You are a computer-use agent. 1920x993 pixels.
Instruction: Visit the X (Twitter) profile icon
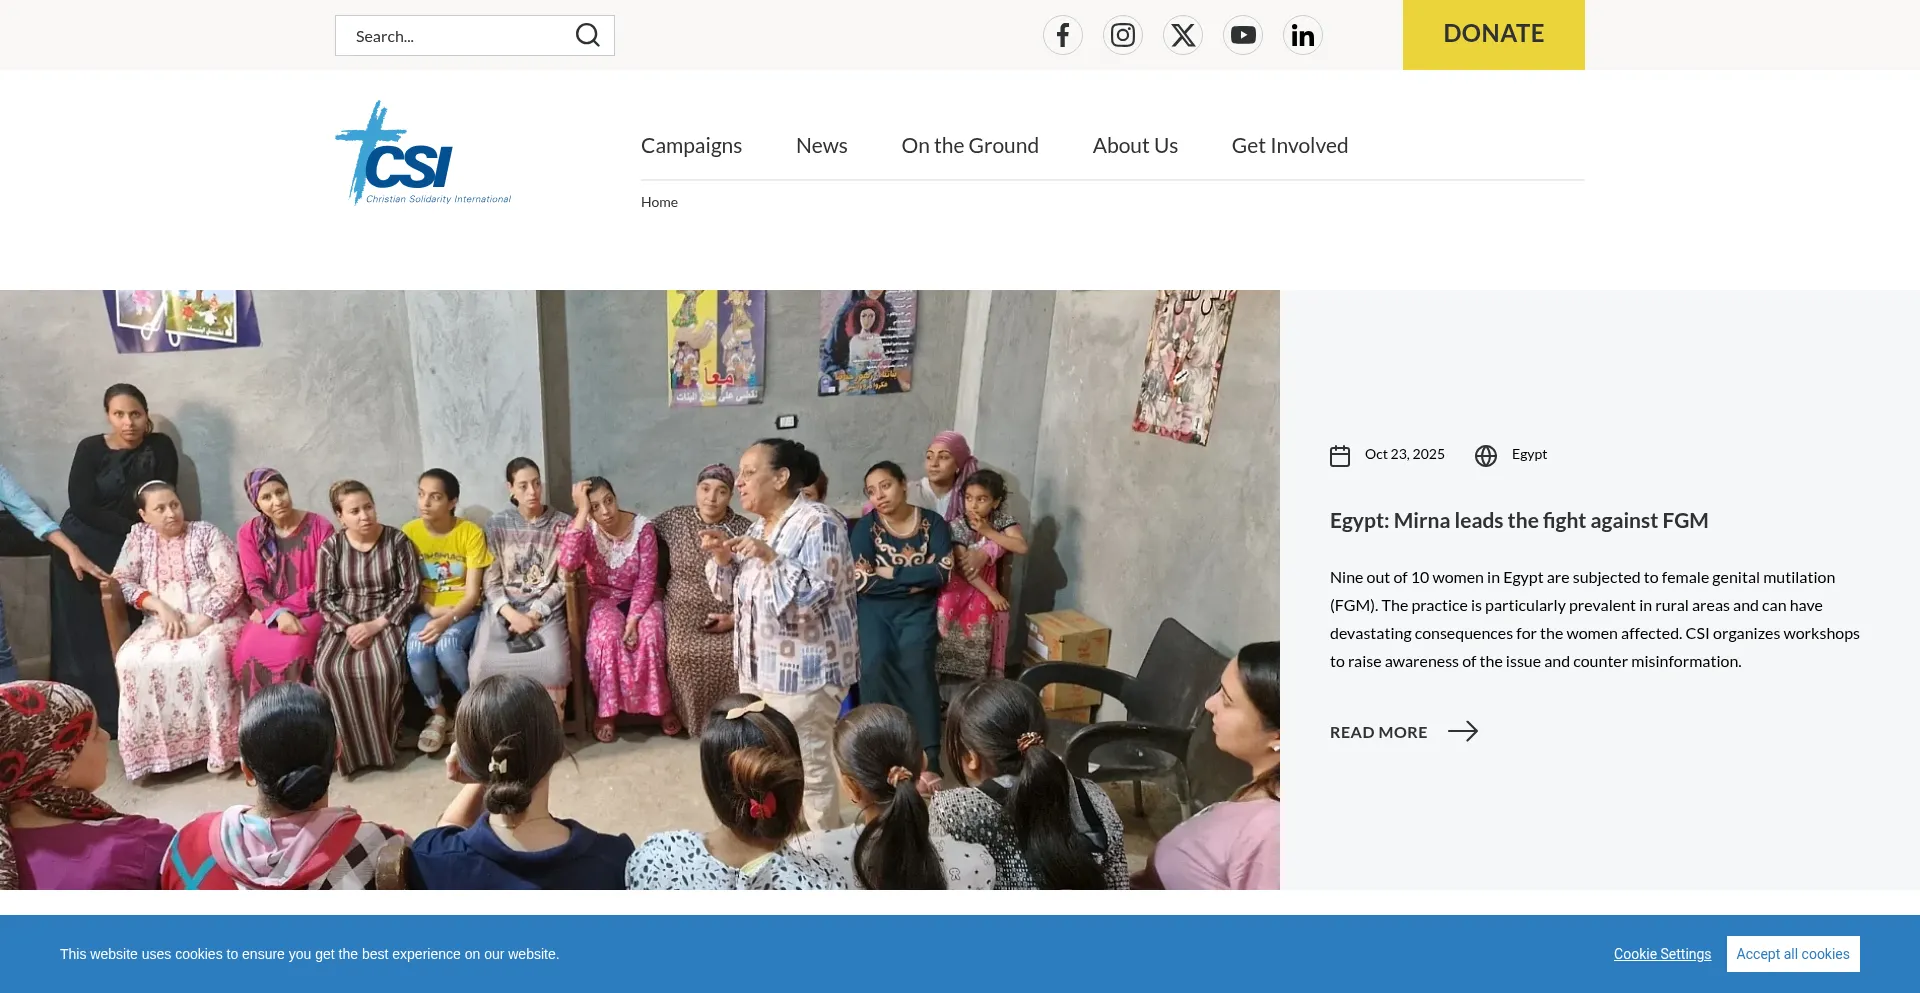pyautogui.click(x=1182, y=36)
